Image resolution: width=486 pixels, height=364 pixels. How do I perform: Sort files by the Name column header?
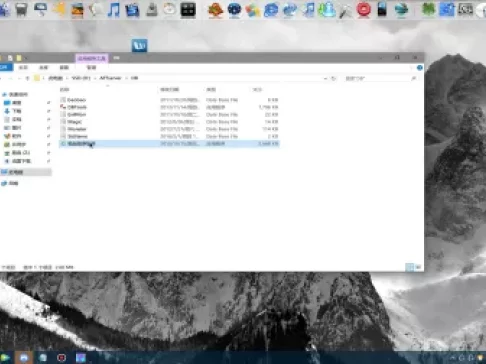(x=64, y=89)
